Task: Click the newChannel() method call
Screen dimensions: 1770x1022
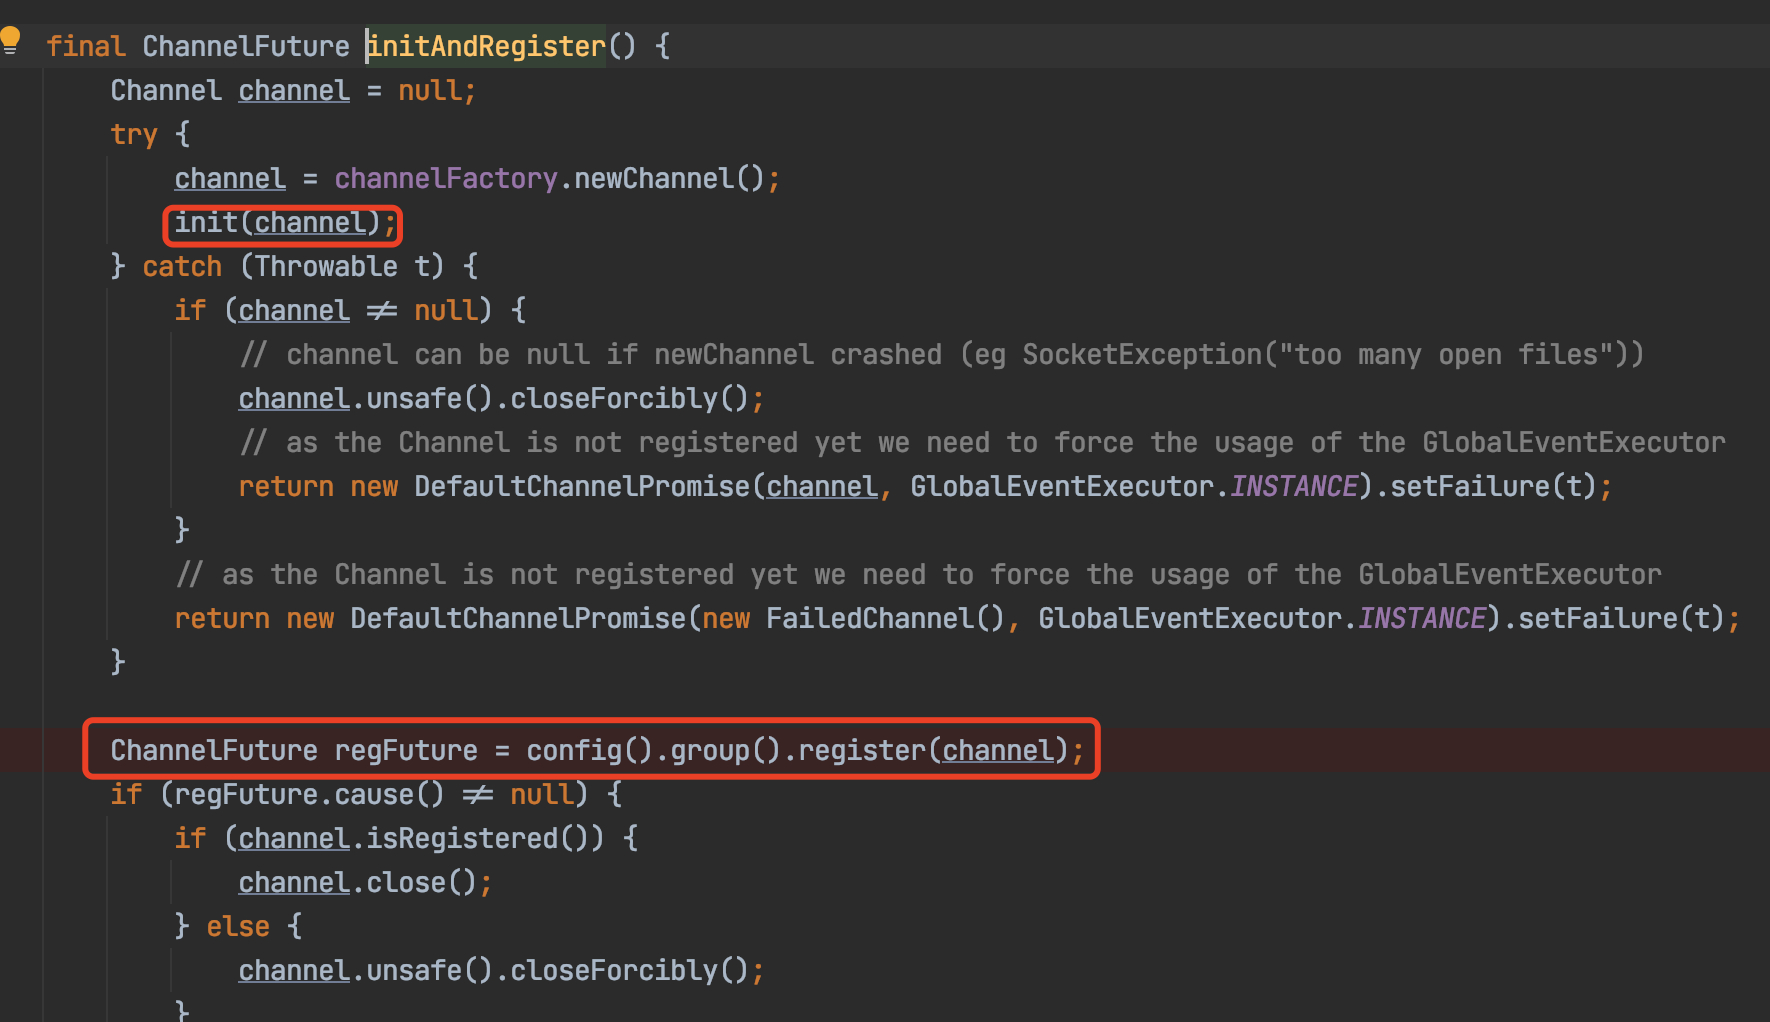Action: (x=669, y=178)
